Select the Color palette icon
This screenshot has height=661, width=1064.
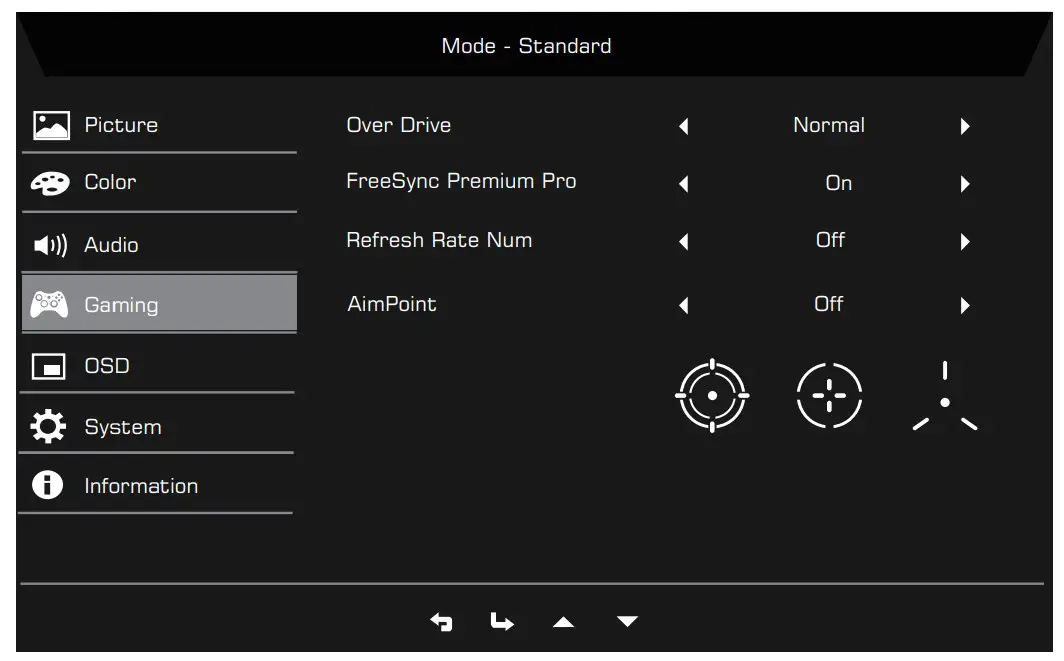click(50, 183)
